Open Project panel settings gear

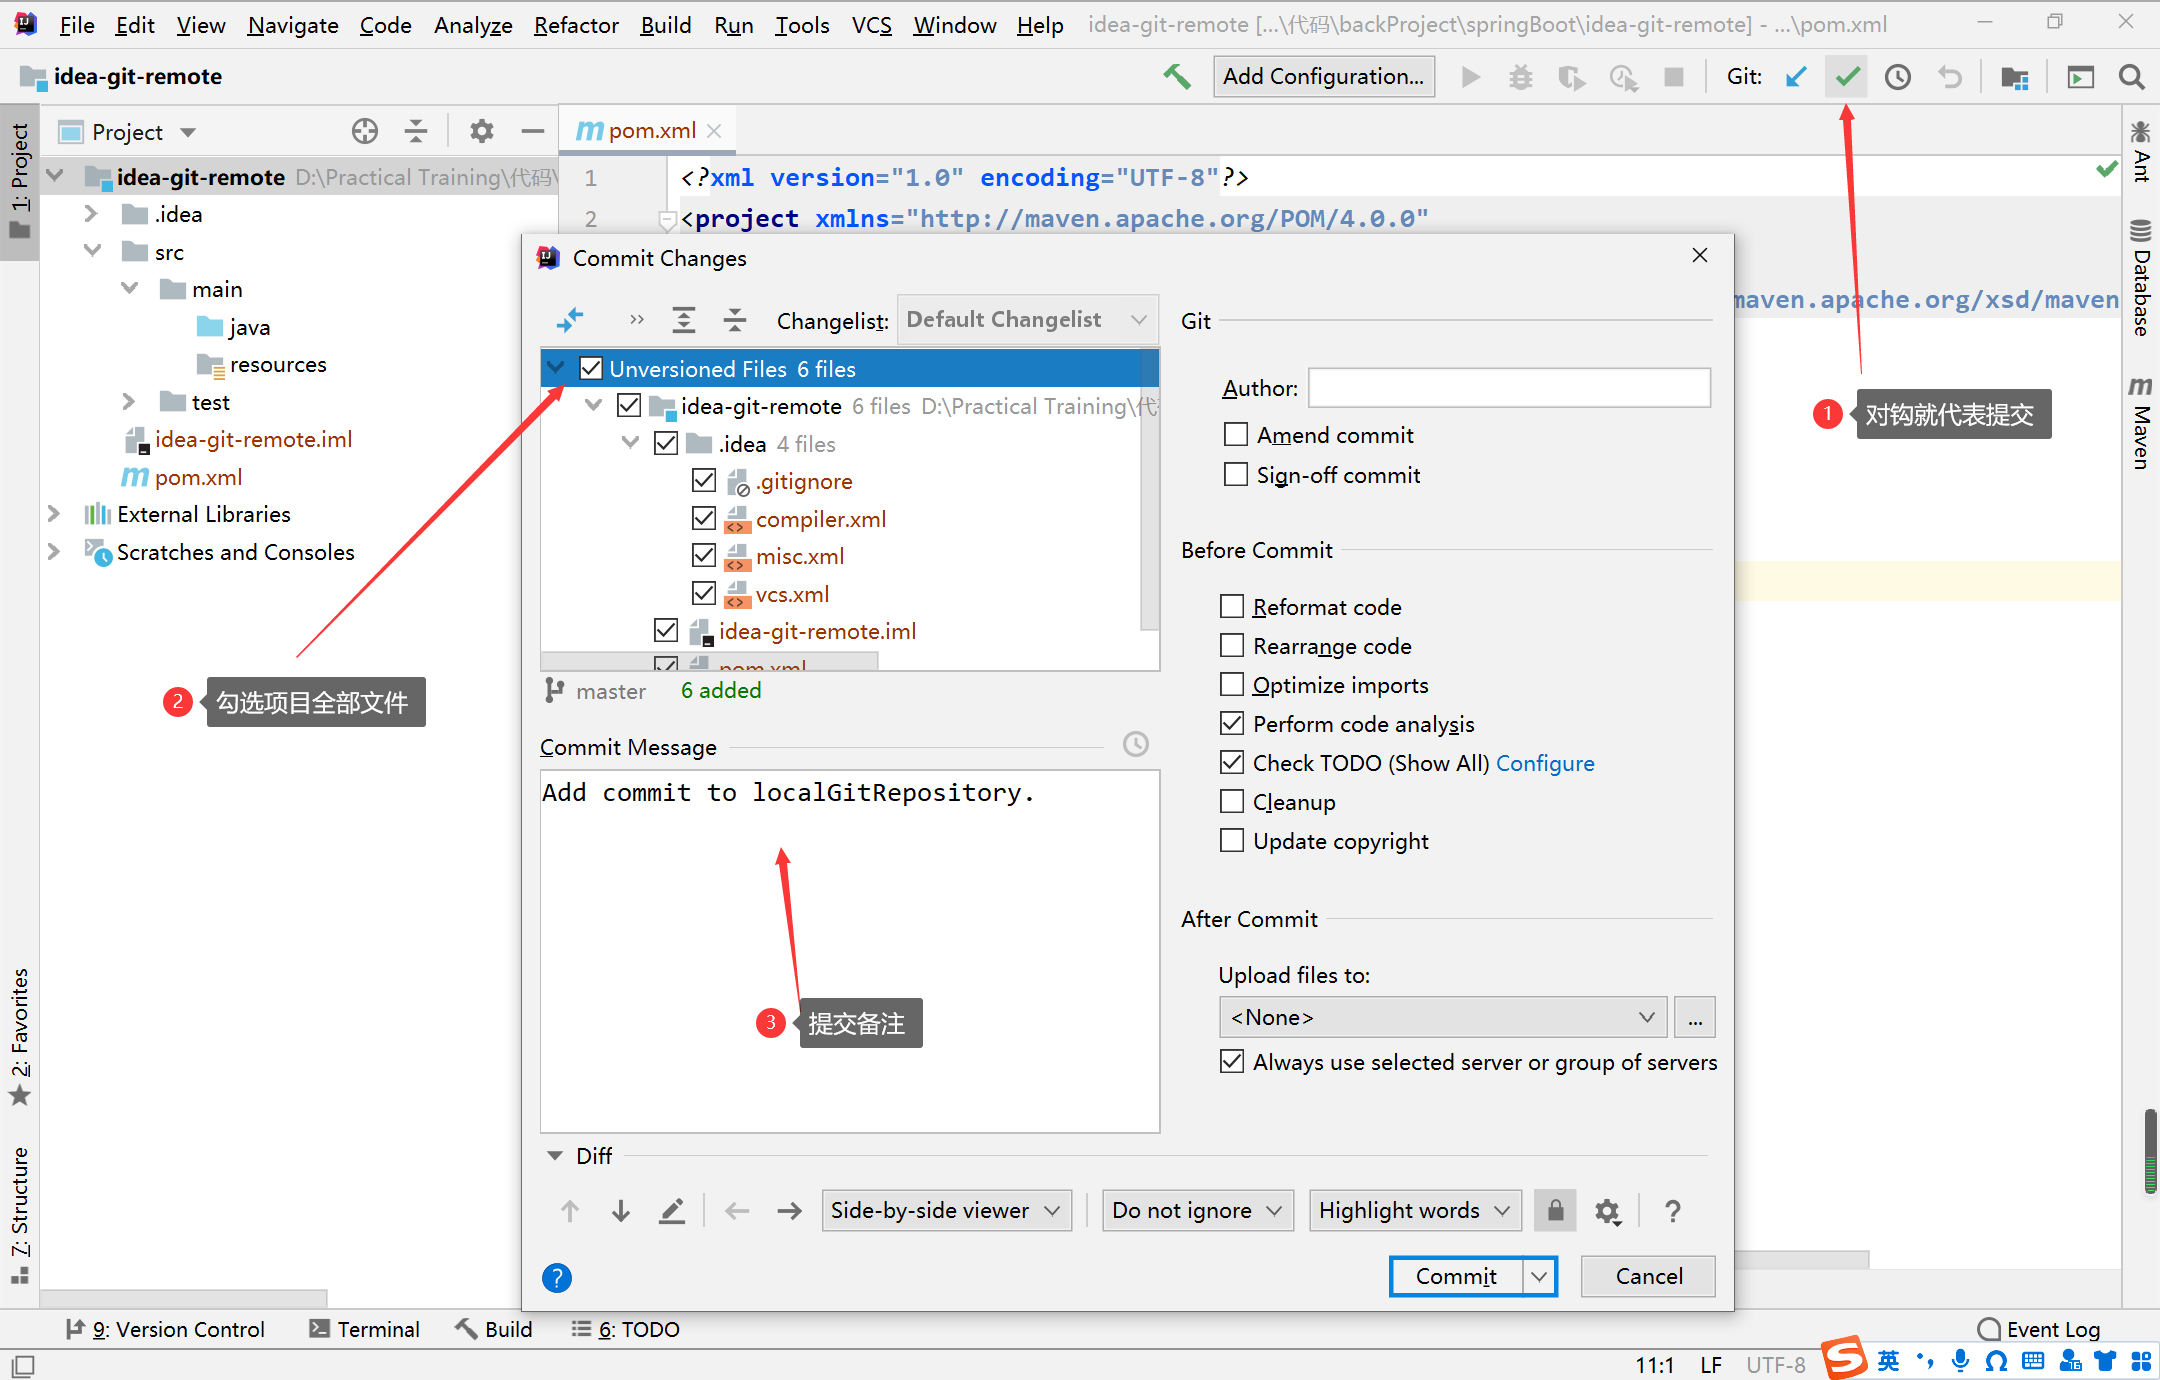(482, 131)
